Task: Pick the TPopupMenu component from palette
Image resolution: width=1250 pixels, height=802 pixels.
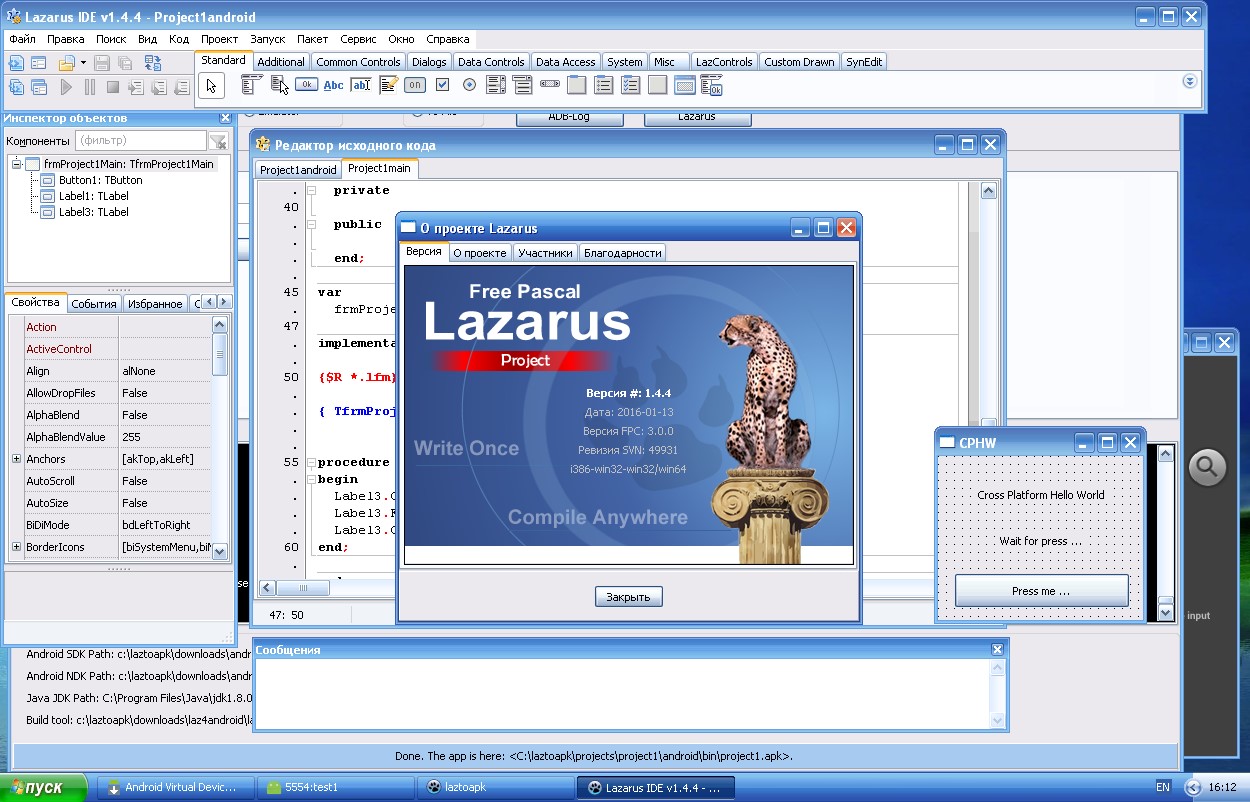Action: 279,85
